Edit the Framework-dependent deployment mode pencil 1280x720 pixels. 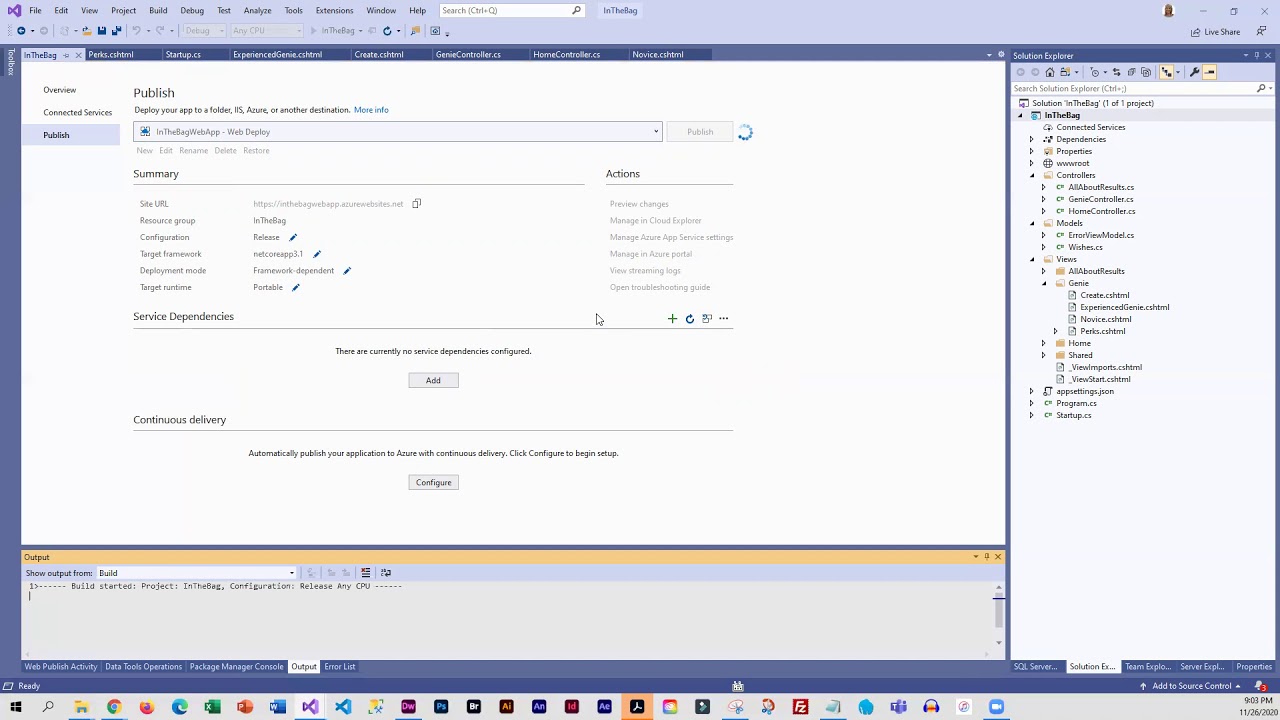click(x=347, y=271)
